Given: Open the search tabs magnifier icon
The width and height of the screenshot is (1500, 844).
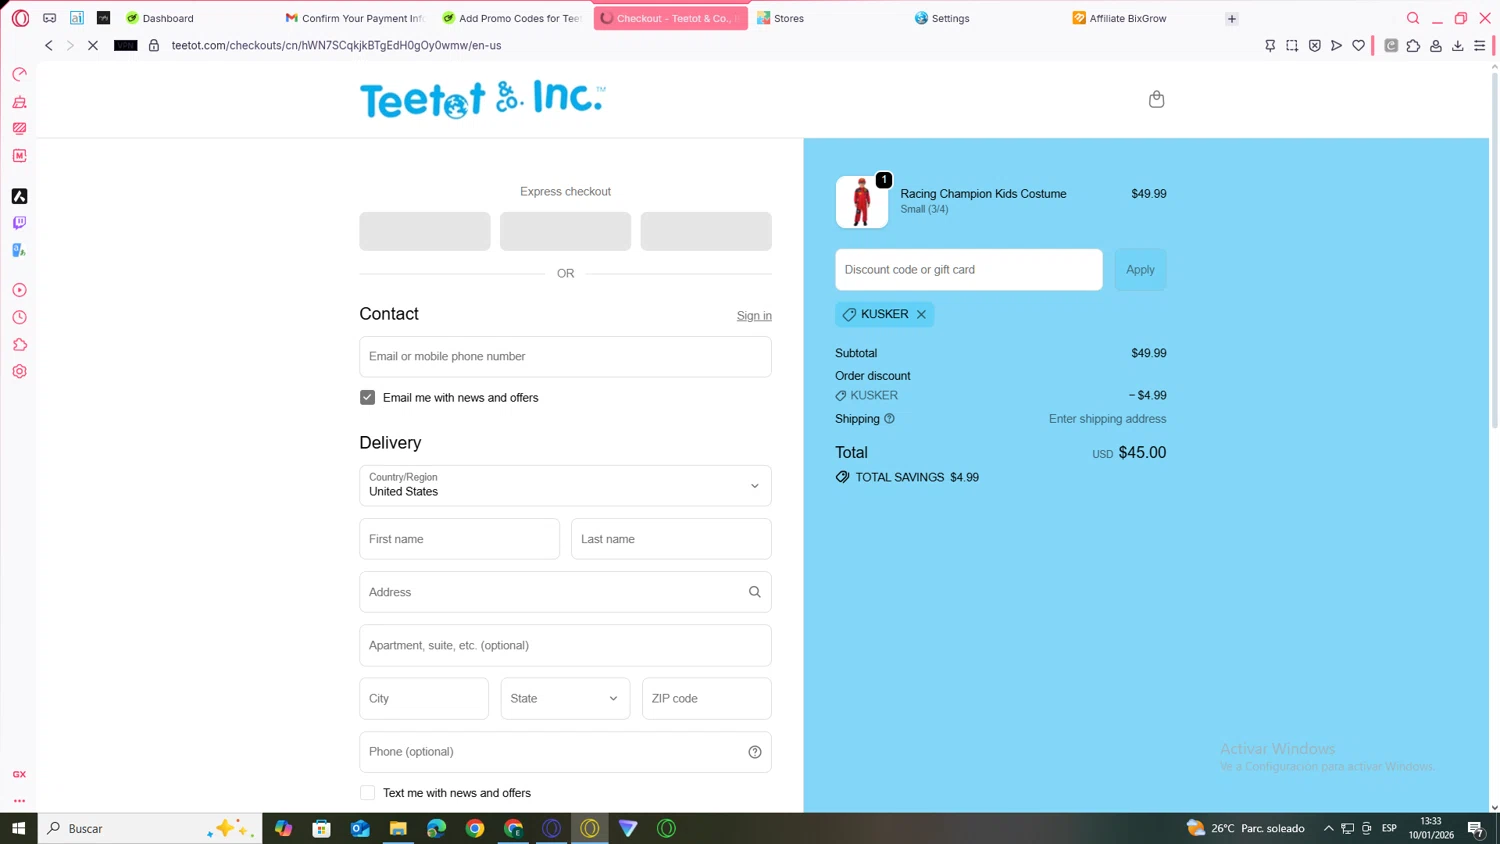Looking at the screenshot, I should [x=1413, y=18].
